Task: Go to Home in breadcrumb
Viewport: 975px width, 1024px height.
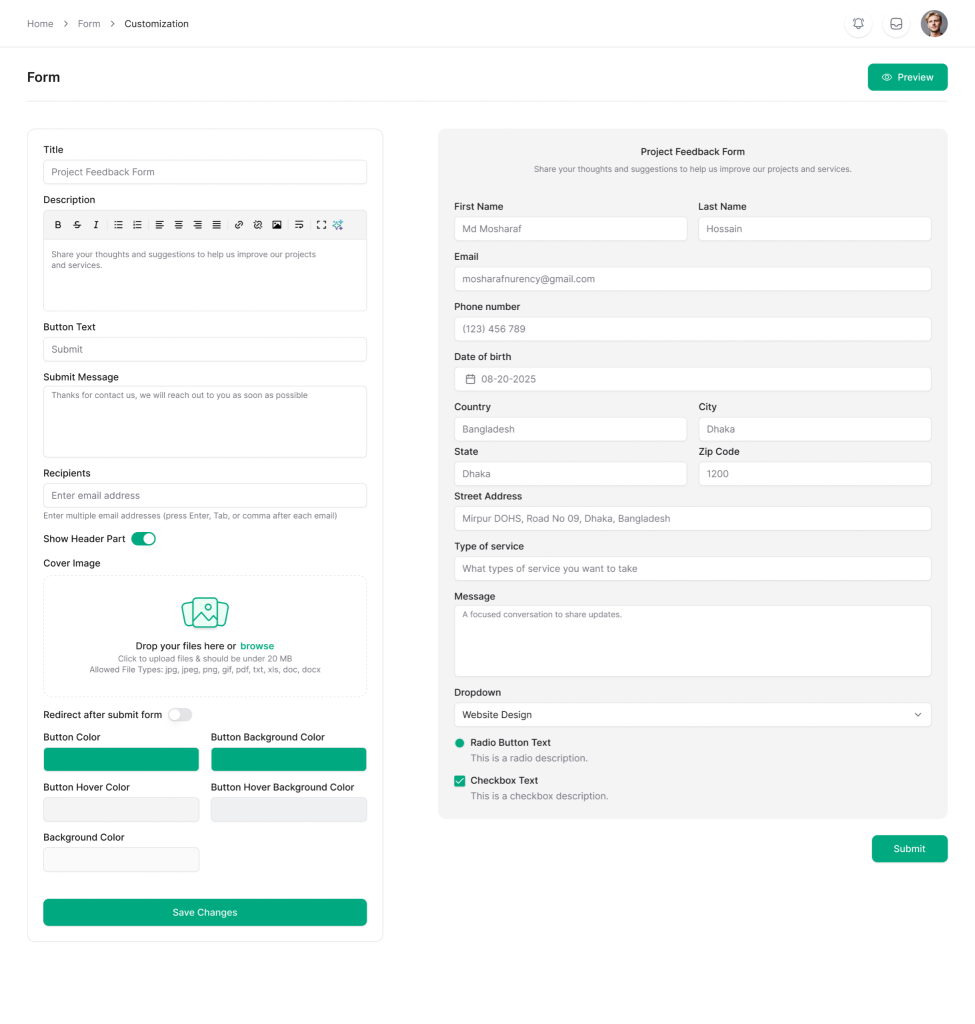Action: click(40, 24)
